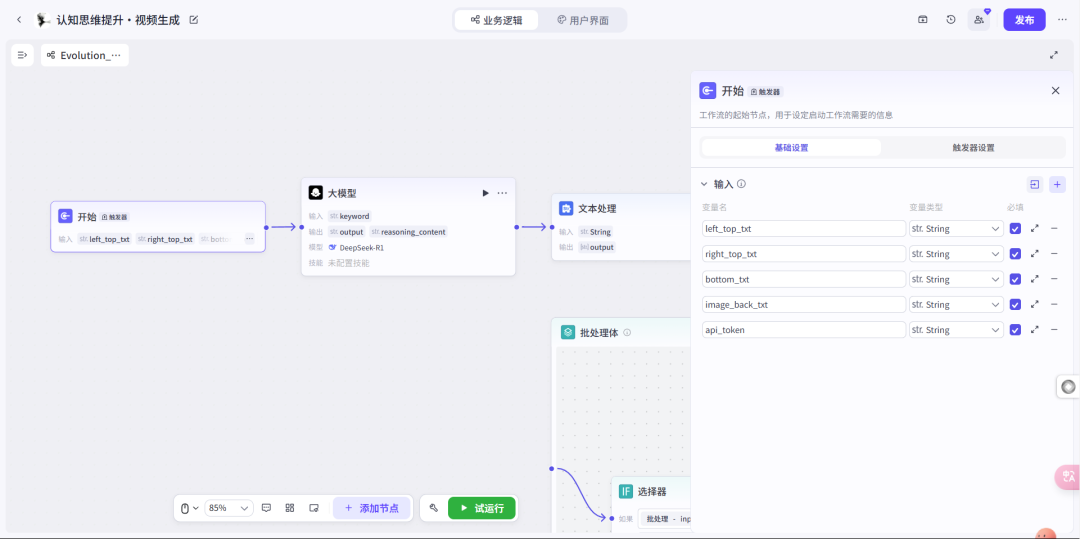Remove the left_top_txt variable
Image resolution: width=1080 pixels, height=539 pixels.
[1054, 229]
